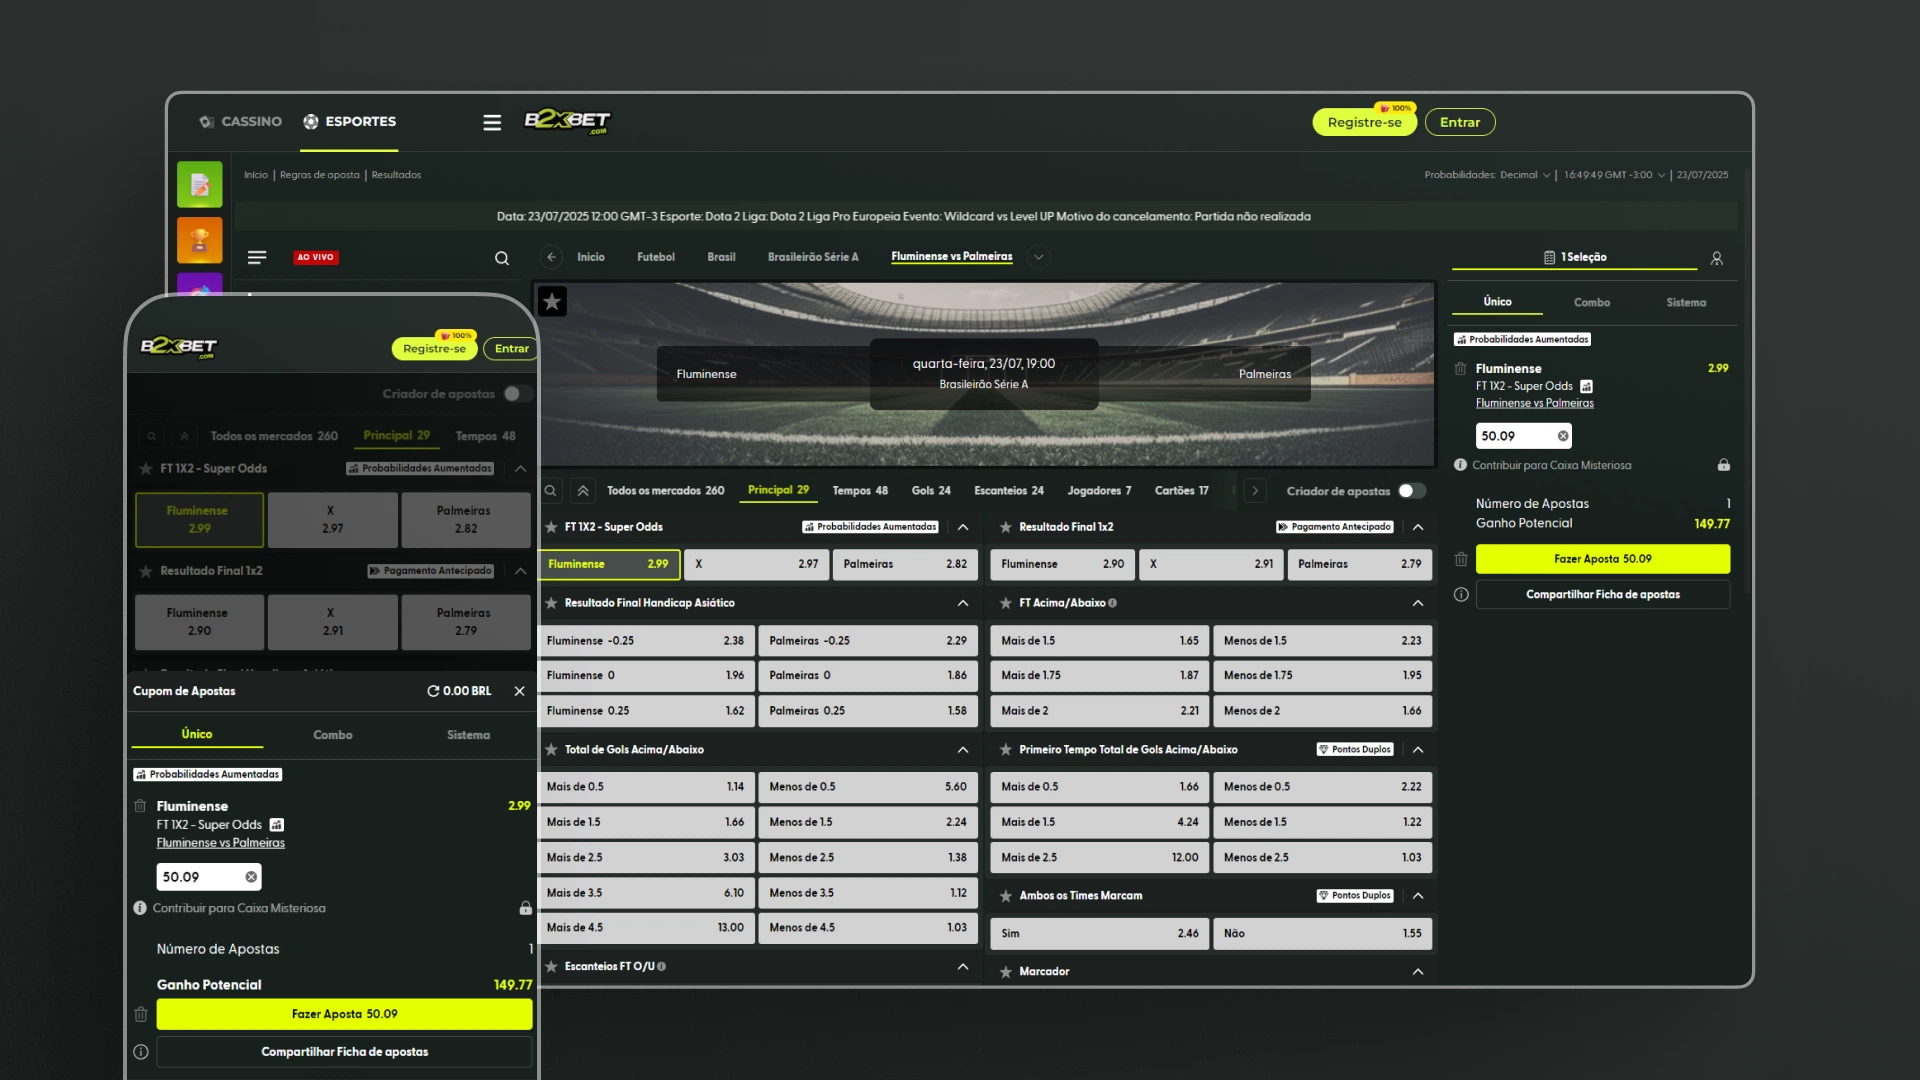Click the stake input field showing 50.09
1920x1080 pixels.
pos(1512,436)
